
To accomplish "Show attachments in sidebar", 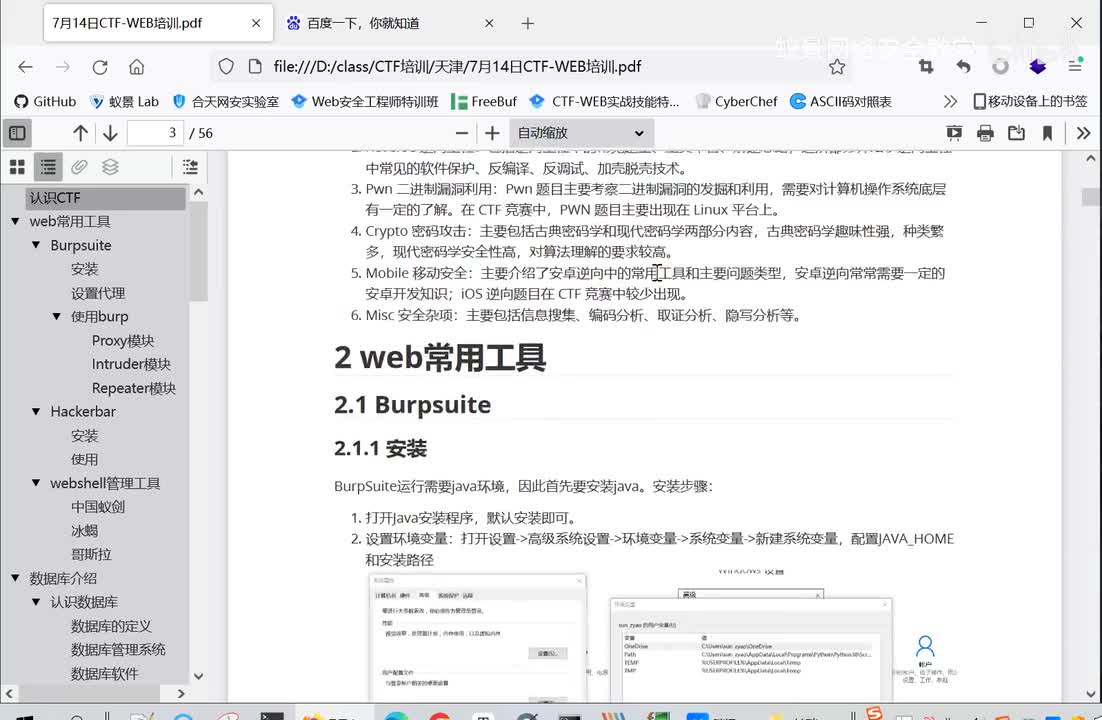I will click(x=79, y=167).
